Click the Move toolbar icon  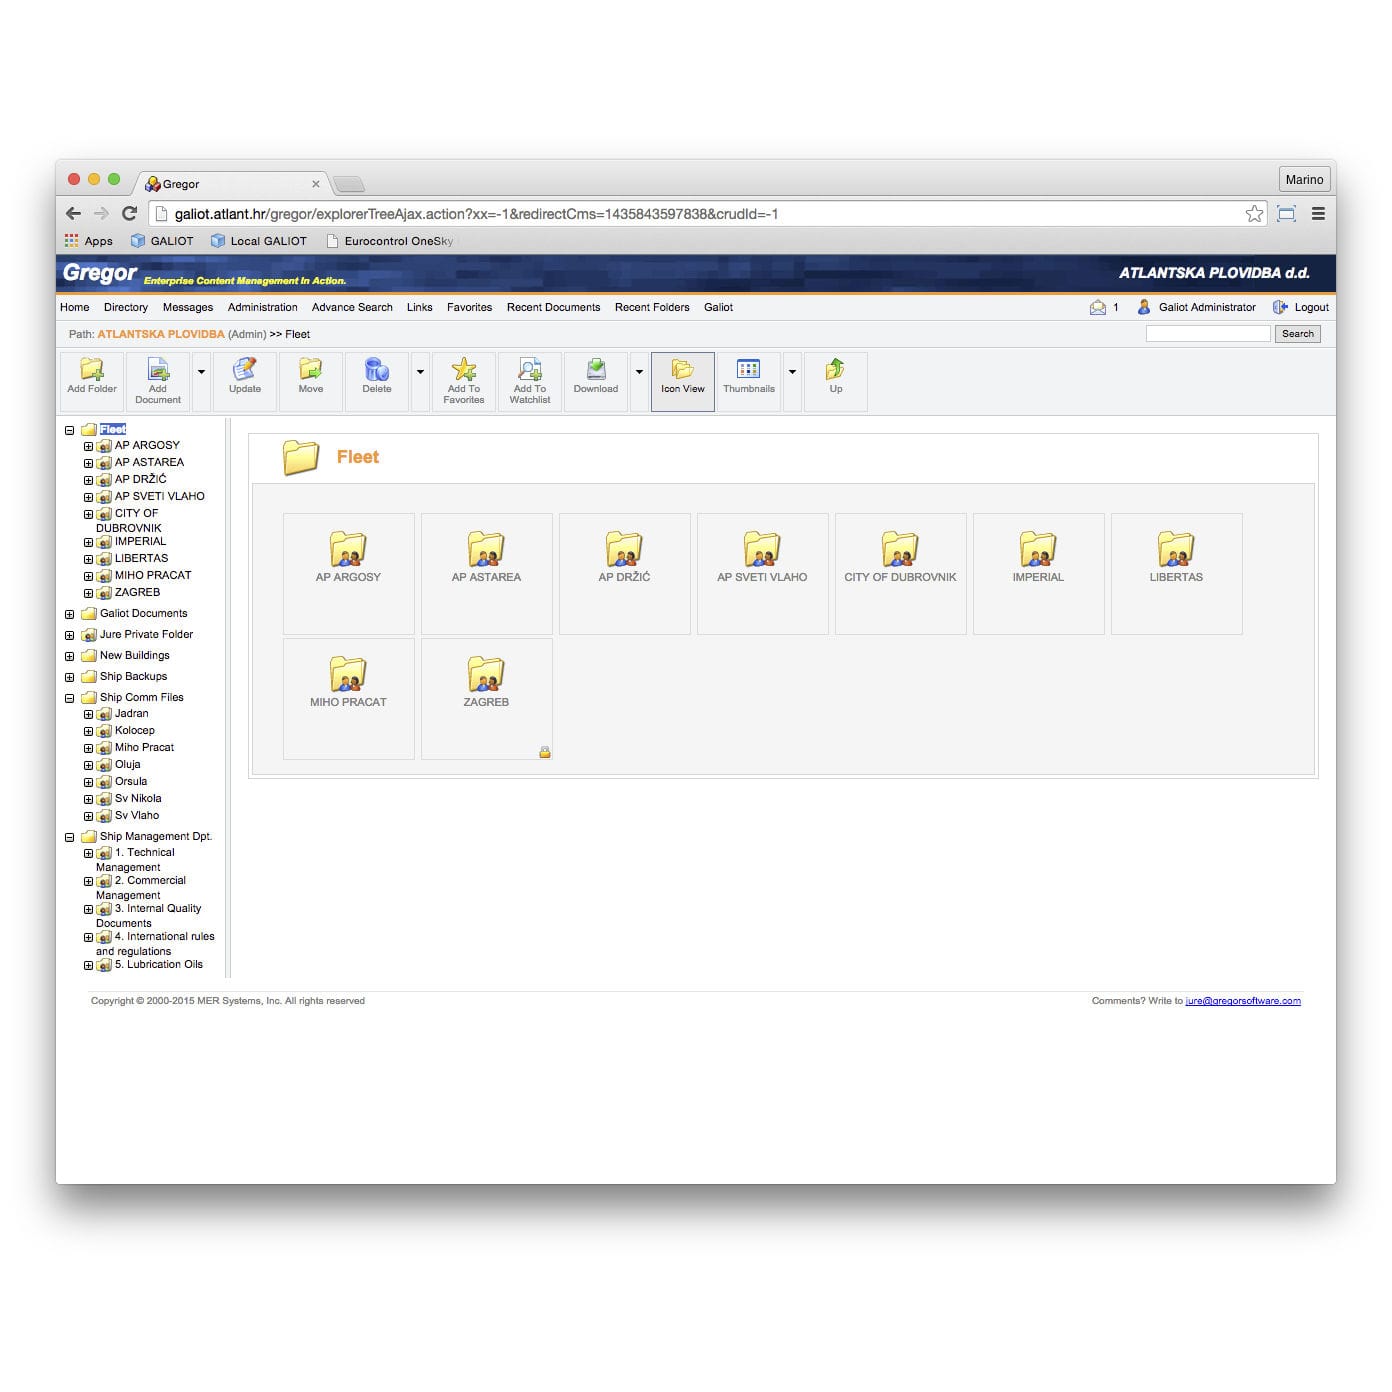[311, 375]
